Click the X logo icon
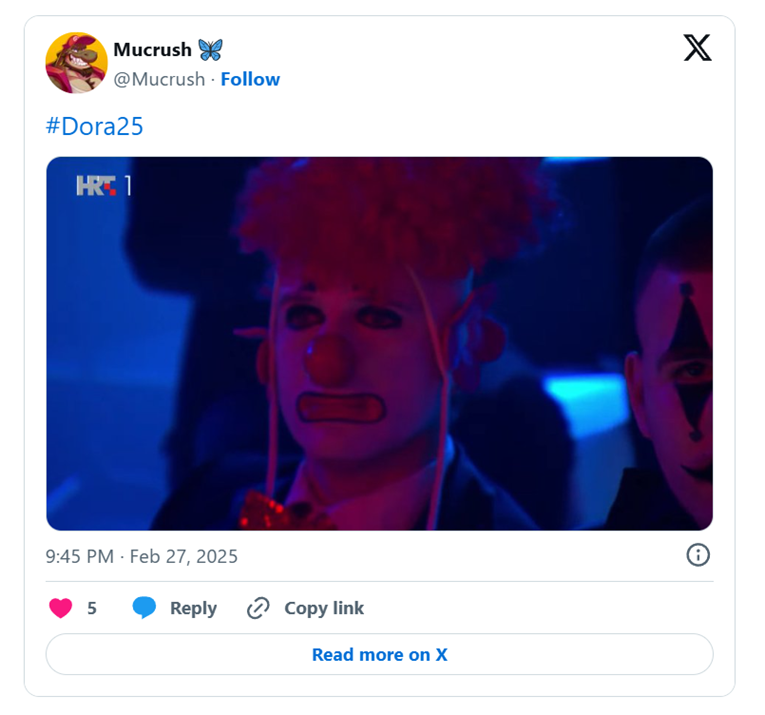 697,47
